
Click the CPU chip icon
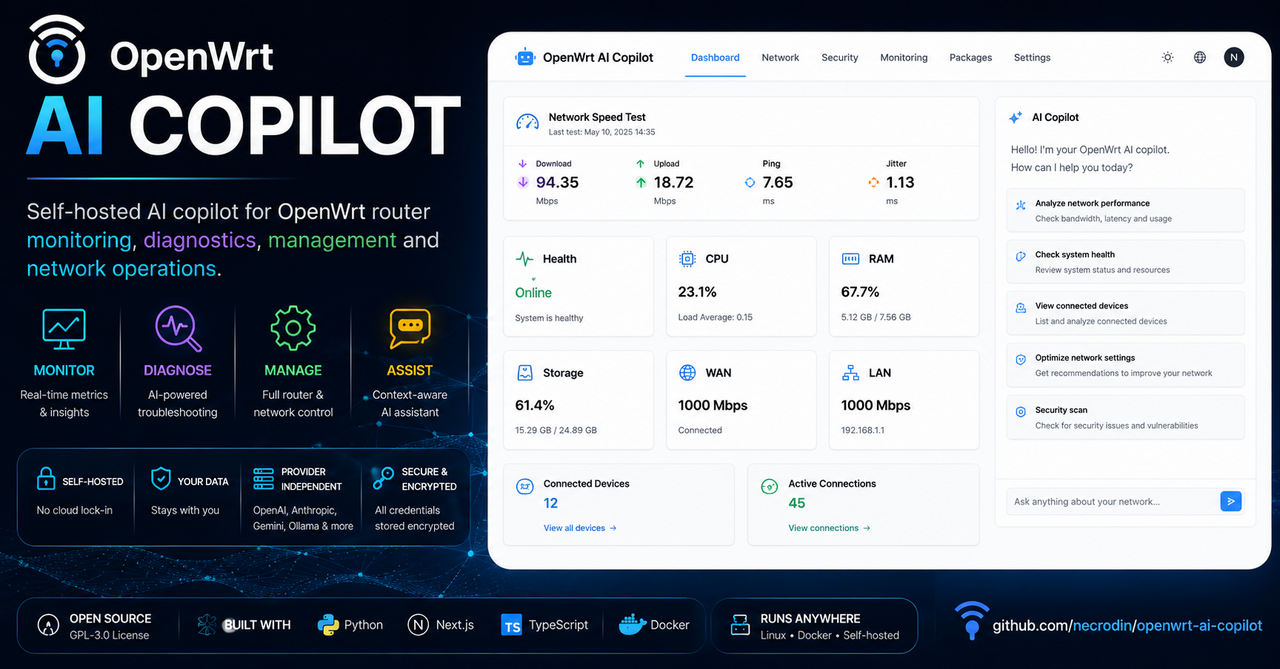[688, 259]
